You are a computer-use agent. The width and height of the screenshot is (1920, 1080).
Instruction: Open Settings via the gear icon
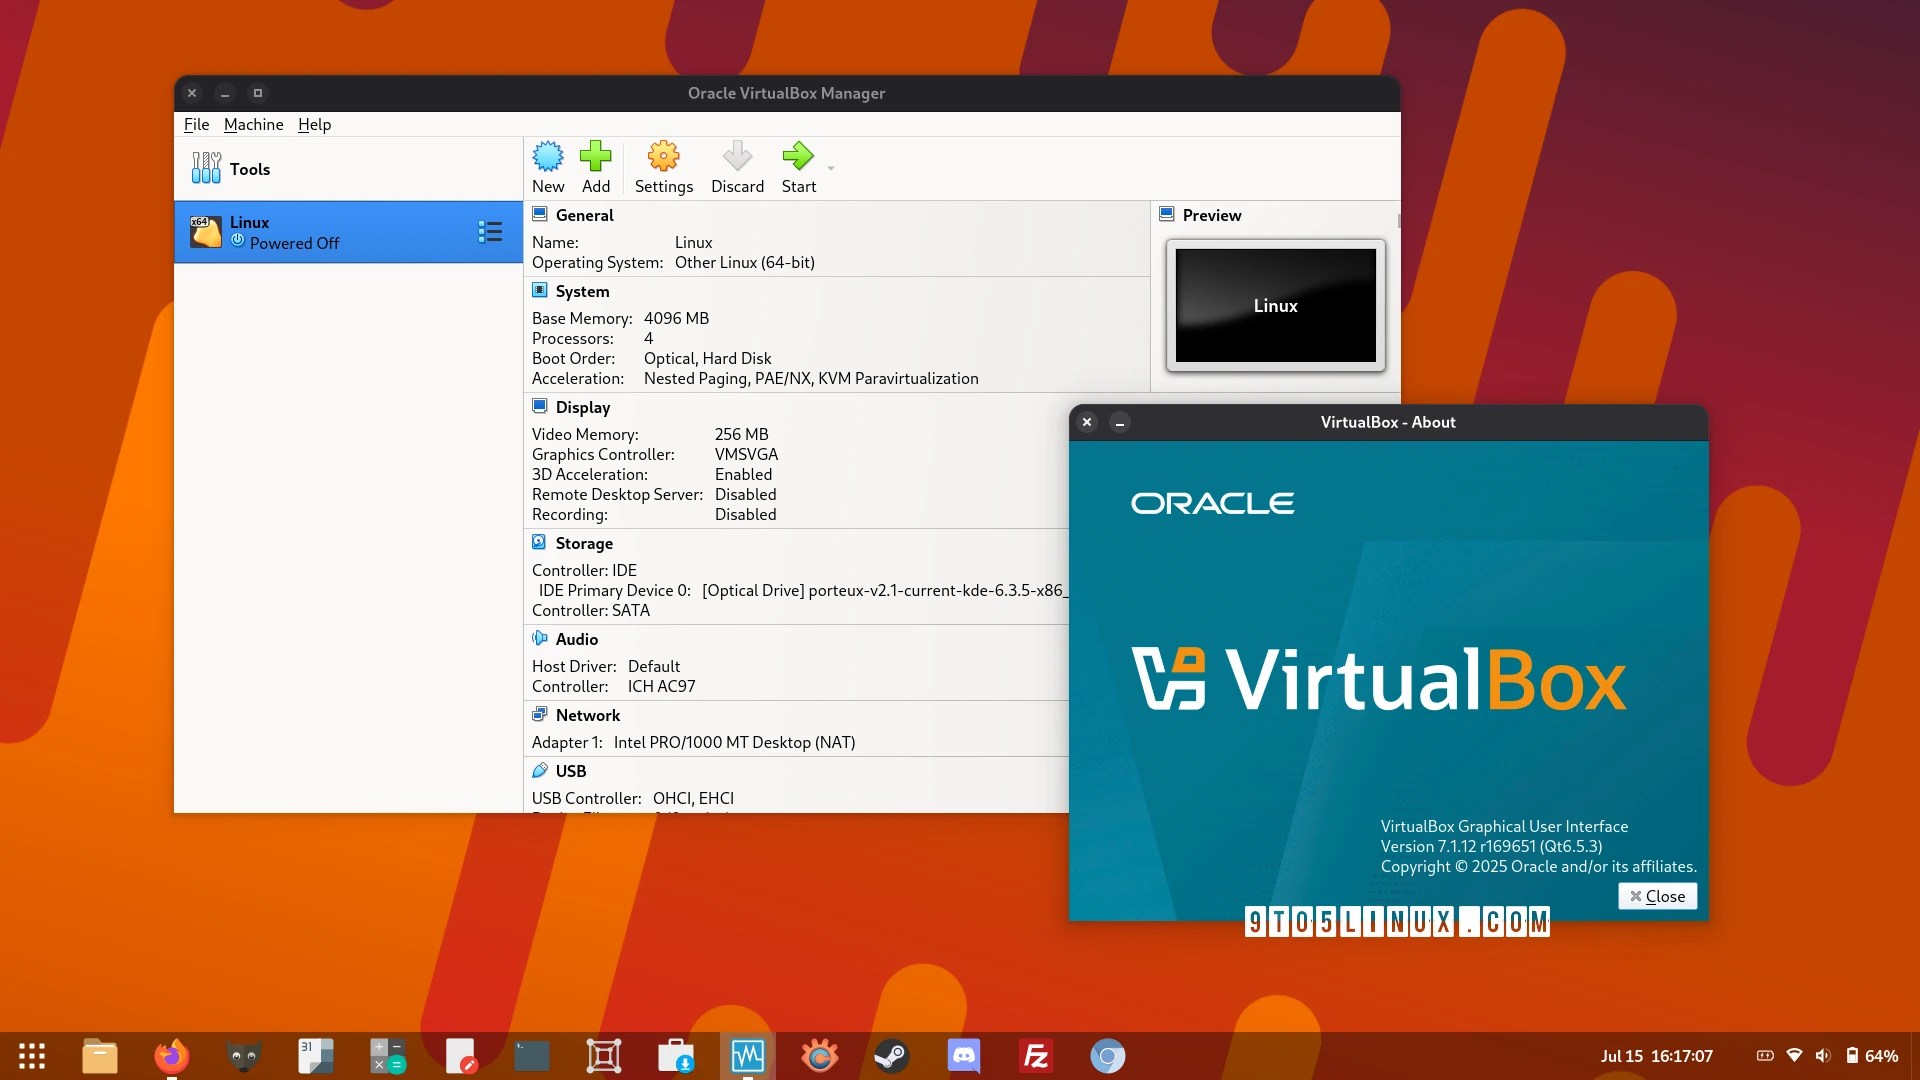663,157
